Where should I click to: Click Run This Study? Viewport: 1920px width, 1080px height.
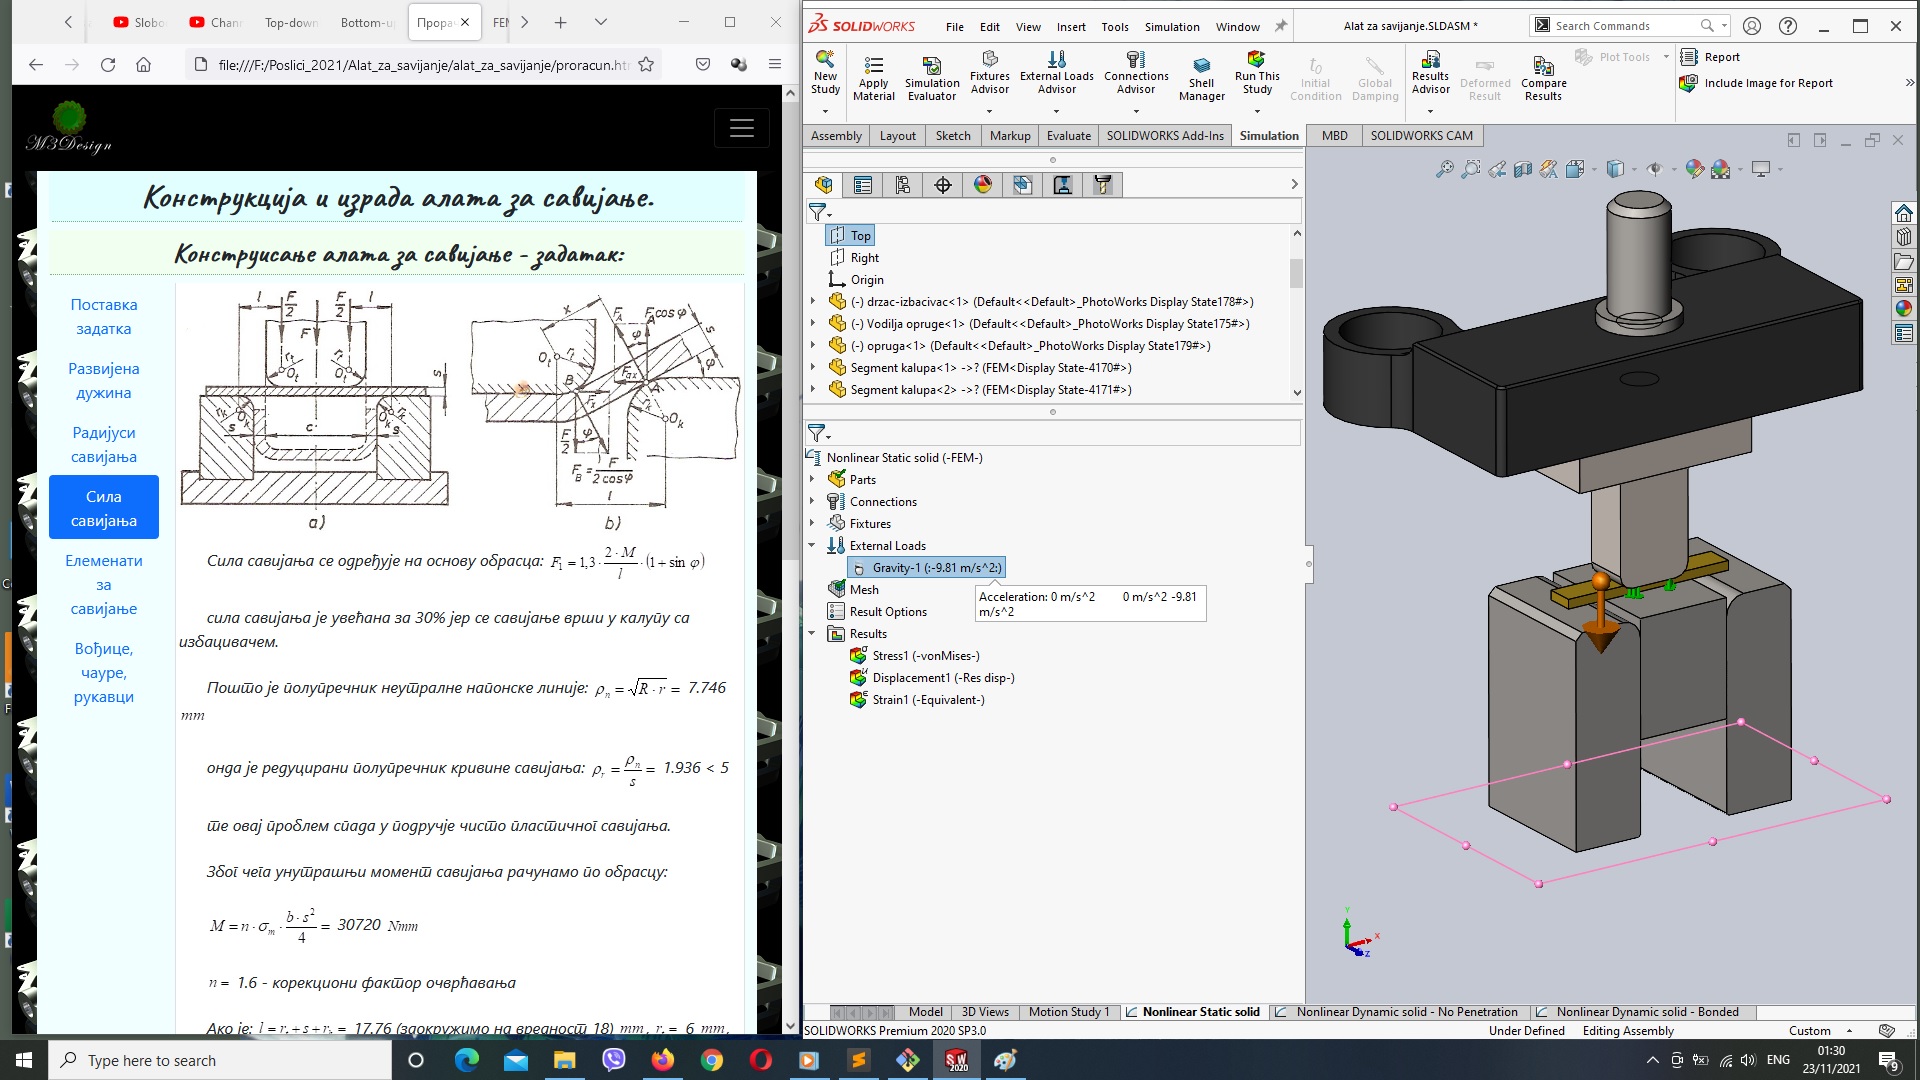(1257, 75)
